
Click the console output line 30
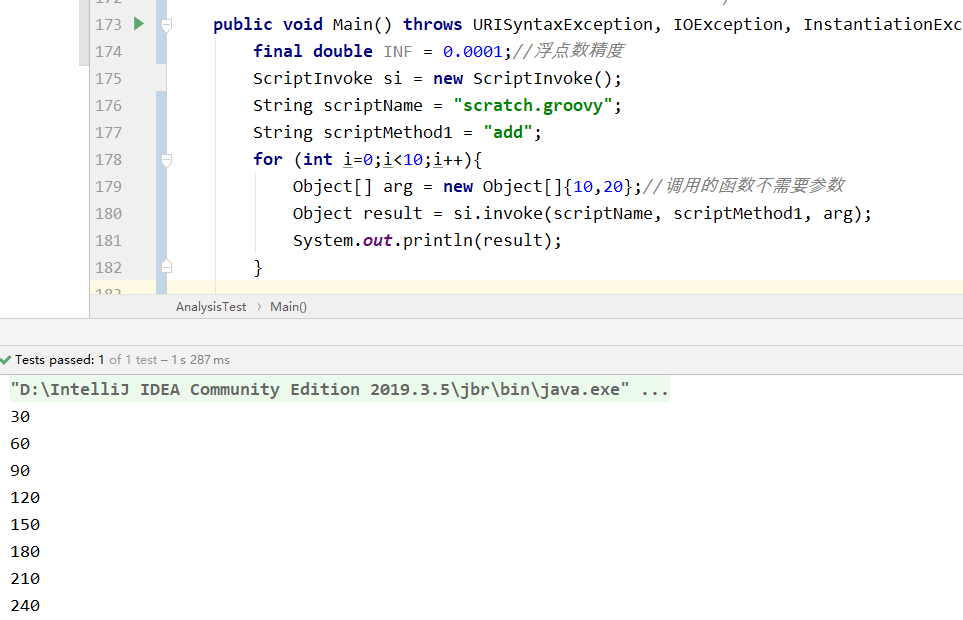click(x=20, y=417)
